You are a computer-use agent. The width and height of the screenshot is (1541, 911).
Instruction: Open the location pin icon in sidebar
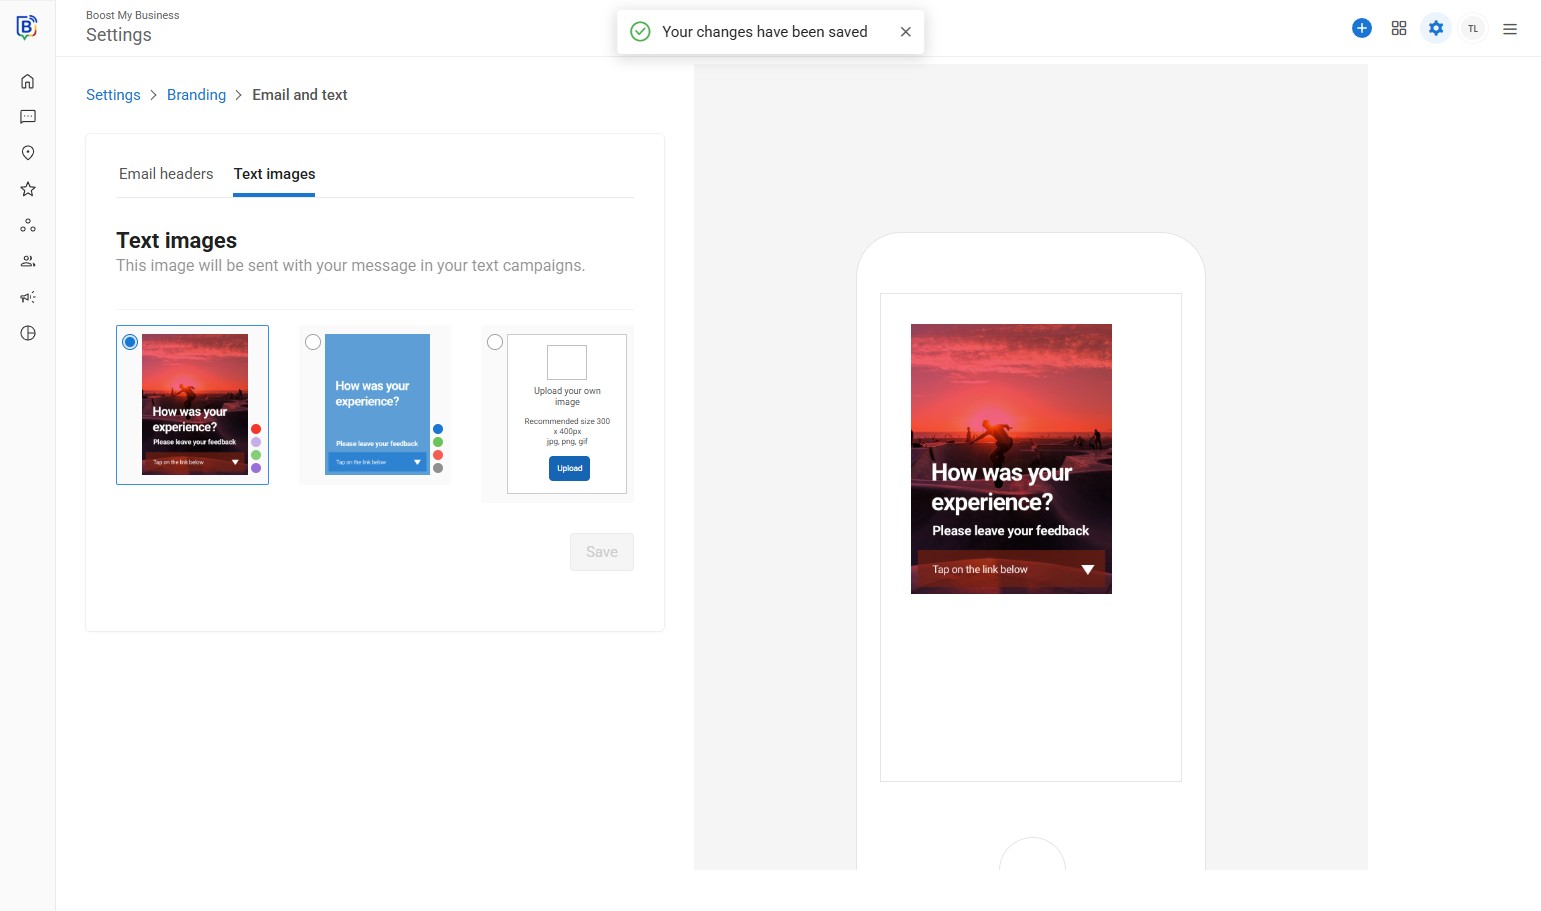click(x=28, y=153)
